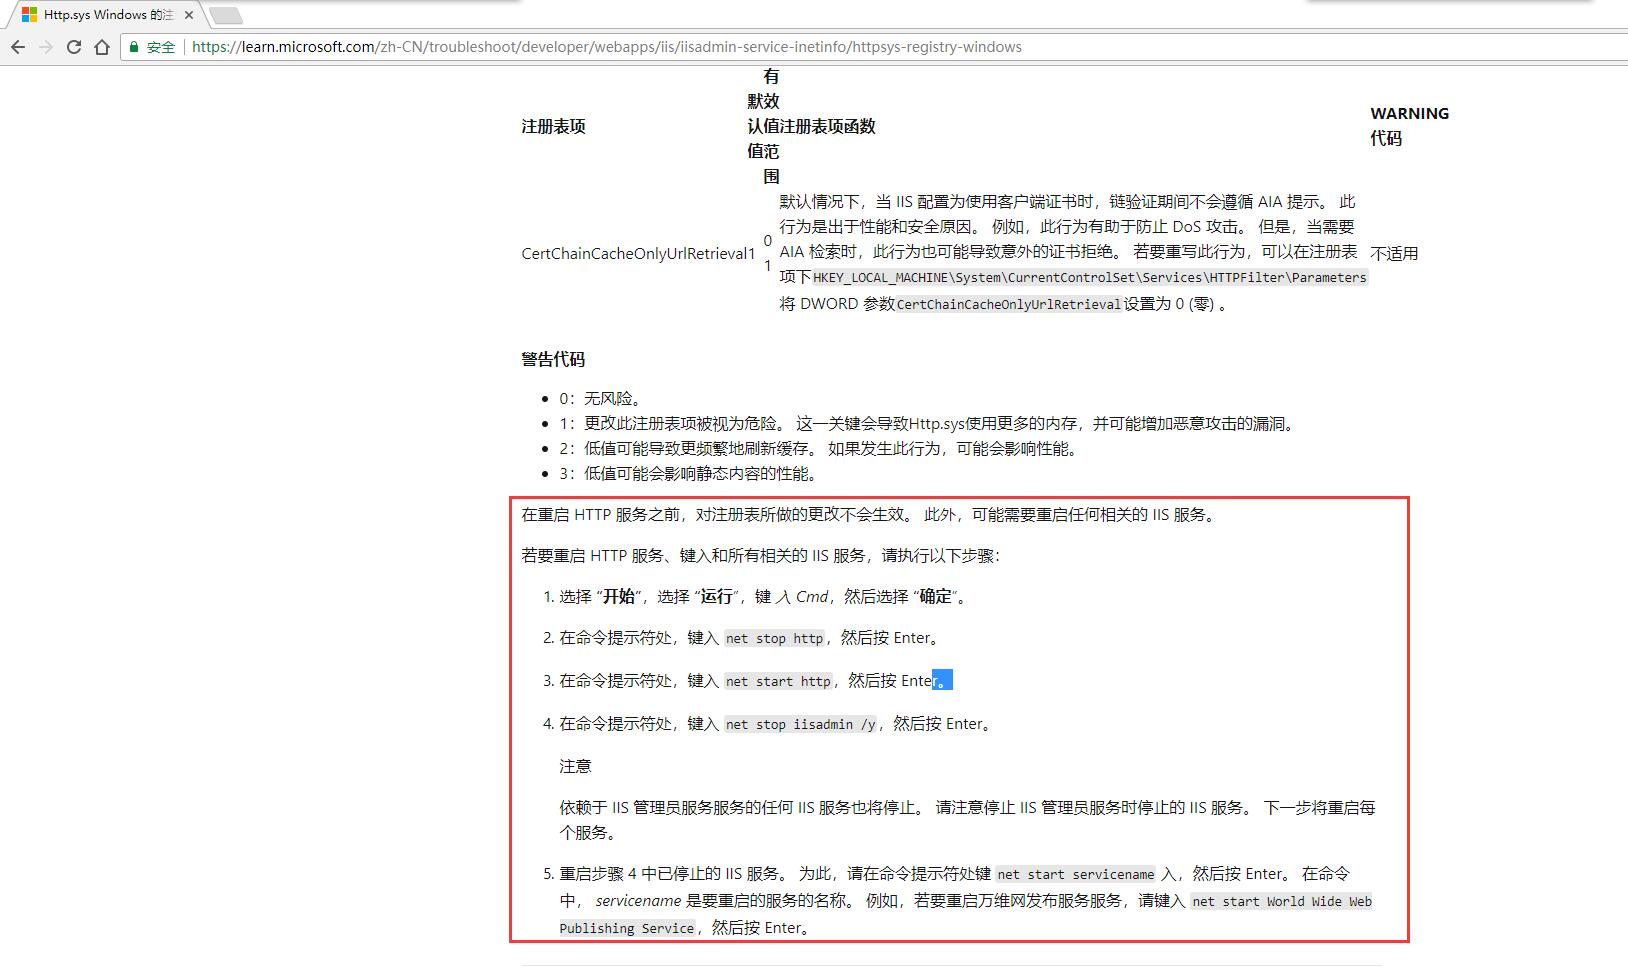
Task: Click the 警告代码 heading
Action: 553,359
